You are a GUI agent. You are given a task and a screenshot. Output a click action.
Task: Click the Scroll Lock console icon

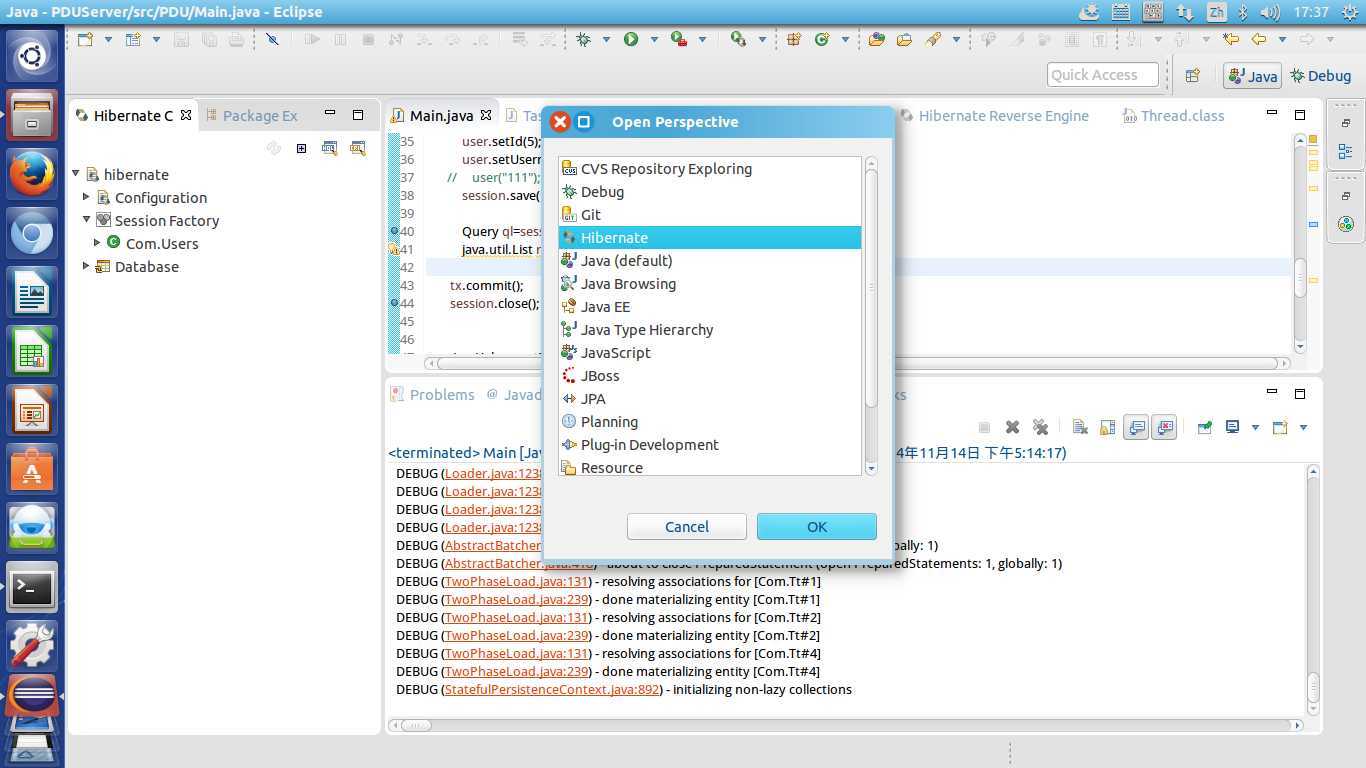click(1108, 427)
